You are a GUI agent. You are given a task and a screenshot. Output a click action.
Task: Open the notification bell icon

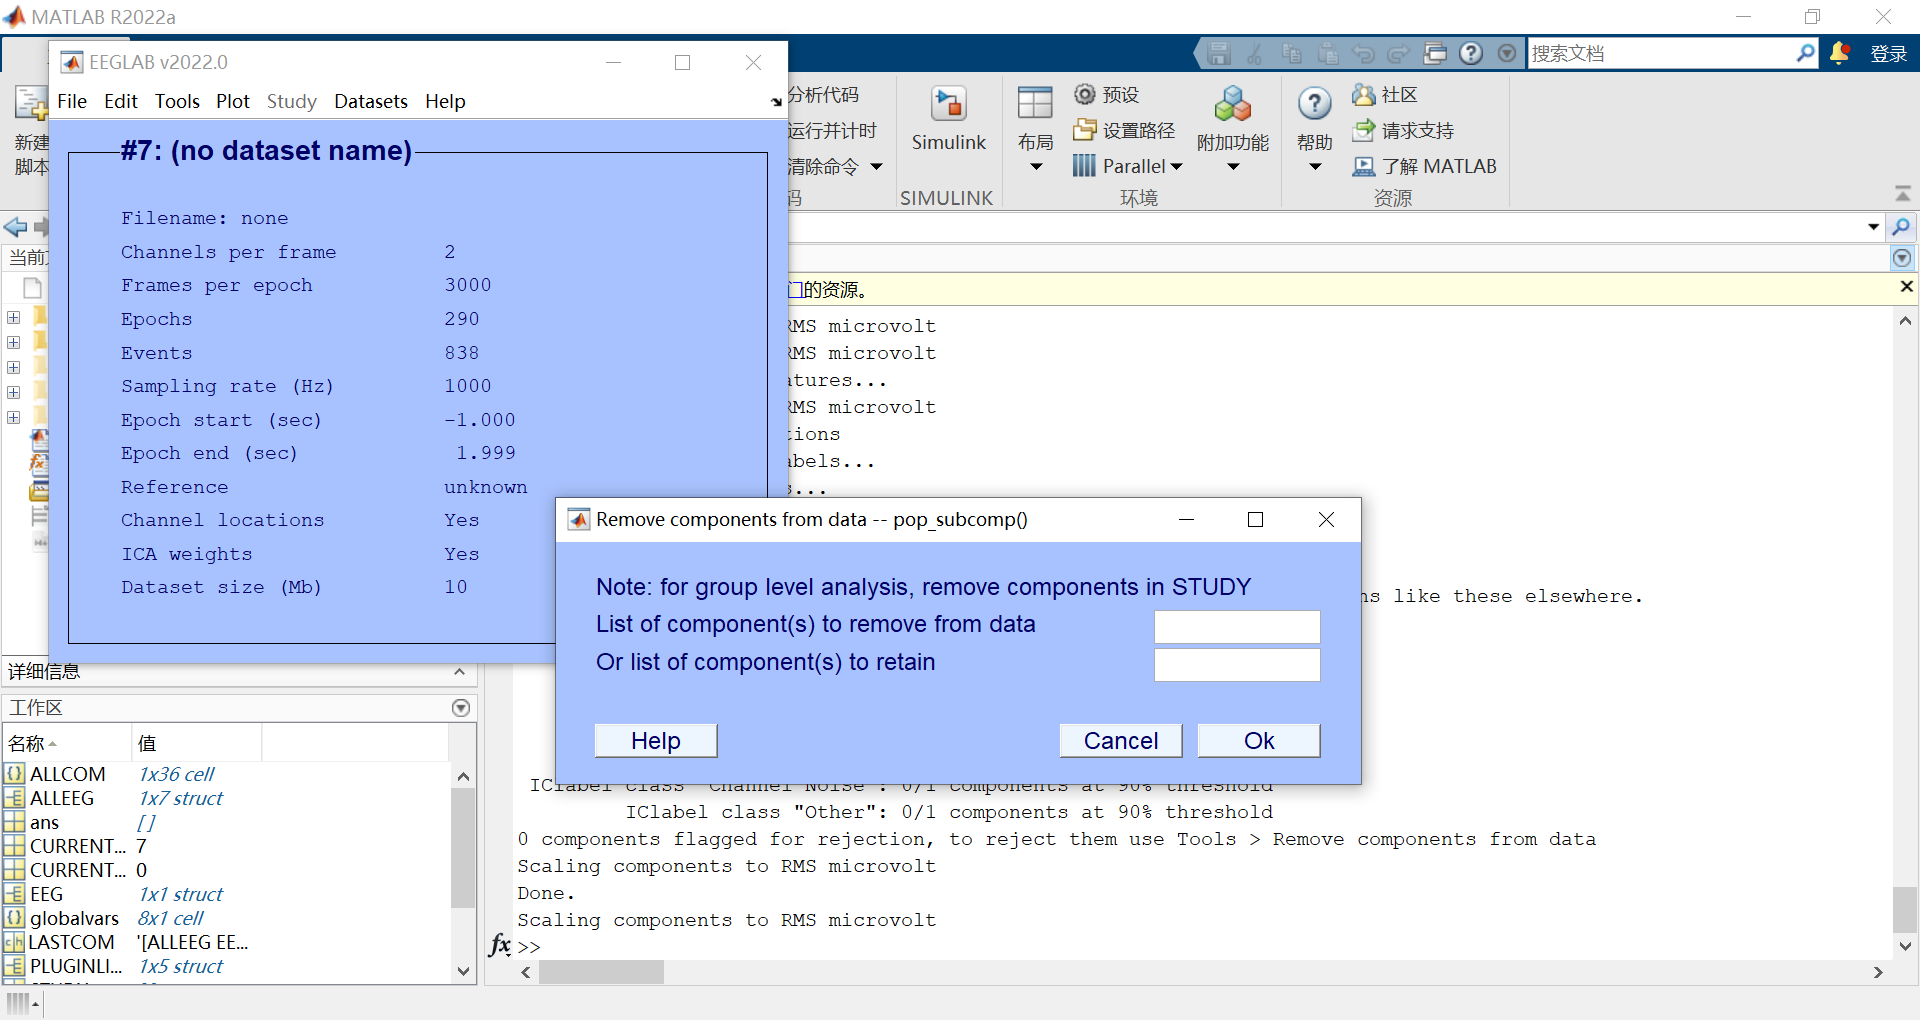pos(1839,53)
